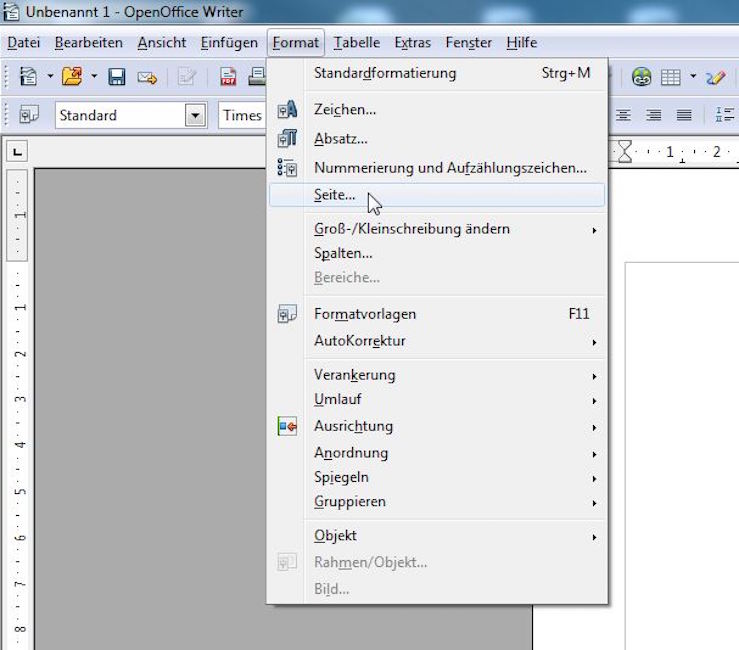Expand Groß-/Kleinschreibung ändern submenu
The width and height of the screenshot is (739, 650).
437,229
